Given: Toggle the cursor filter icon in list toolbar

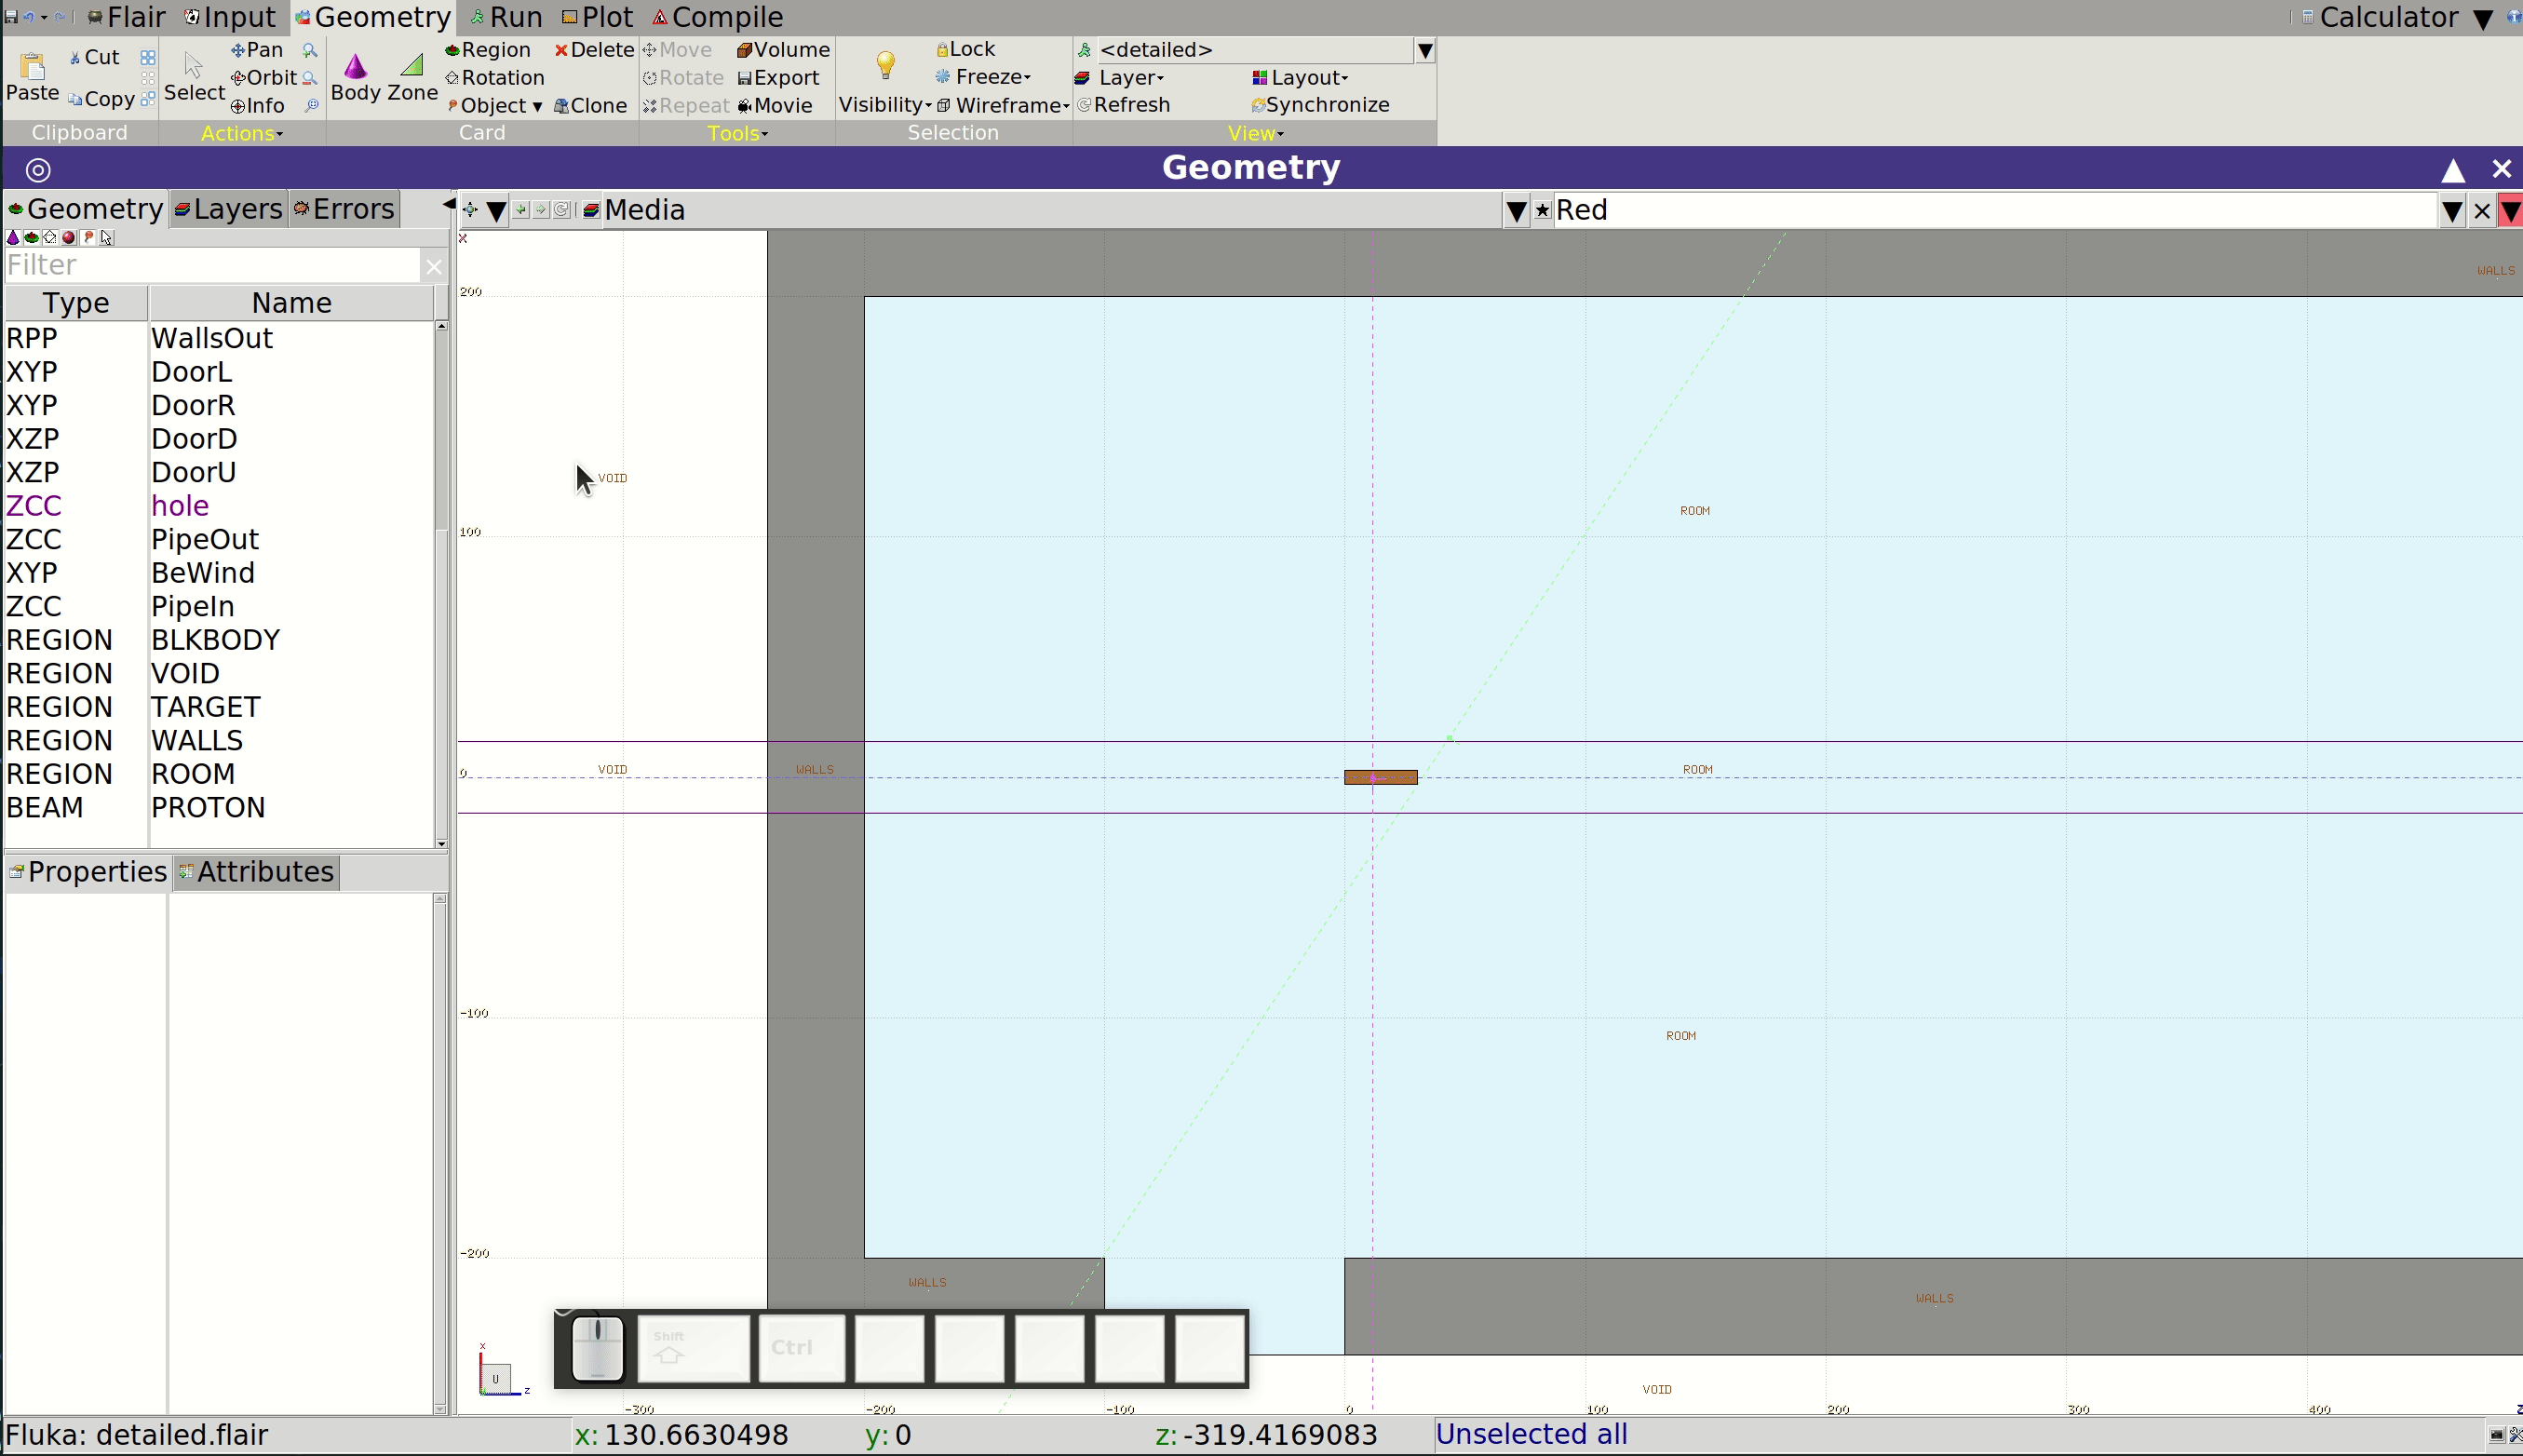Looking at the screenshot, I should 107,238.
